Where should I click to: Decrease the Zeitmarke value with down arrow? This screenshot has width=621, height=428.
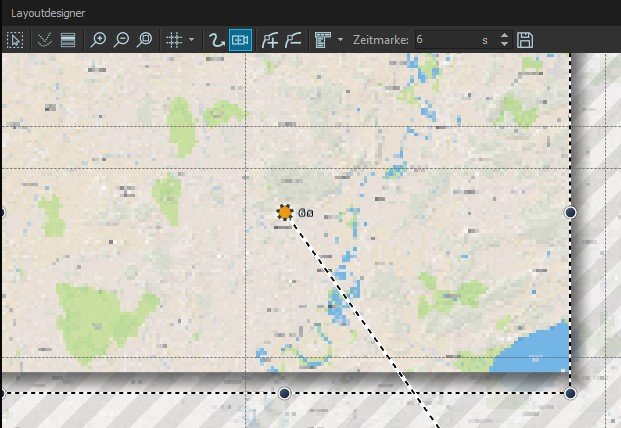pos(504,45)
